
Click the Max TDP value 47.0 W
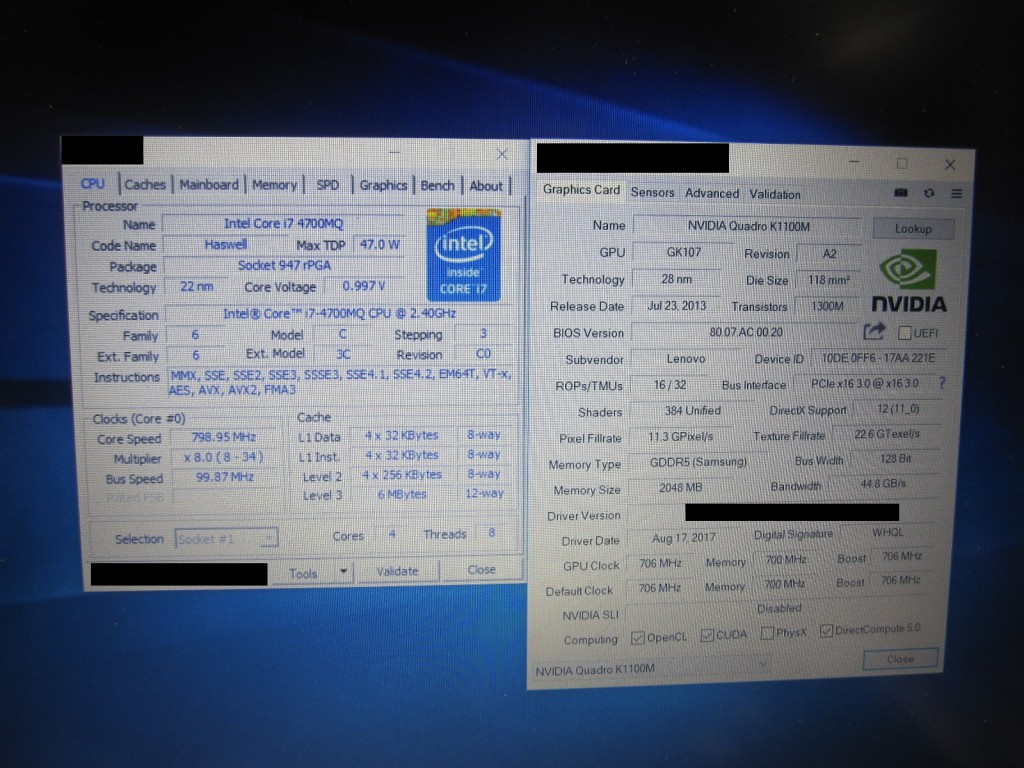point(379,244)
